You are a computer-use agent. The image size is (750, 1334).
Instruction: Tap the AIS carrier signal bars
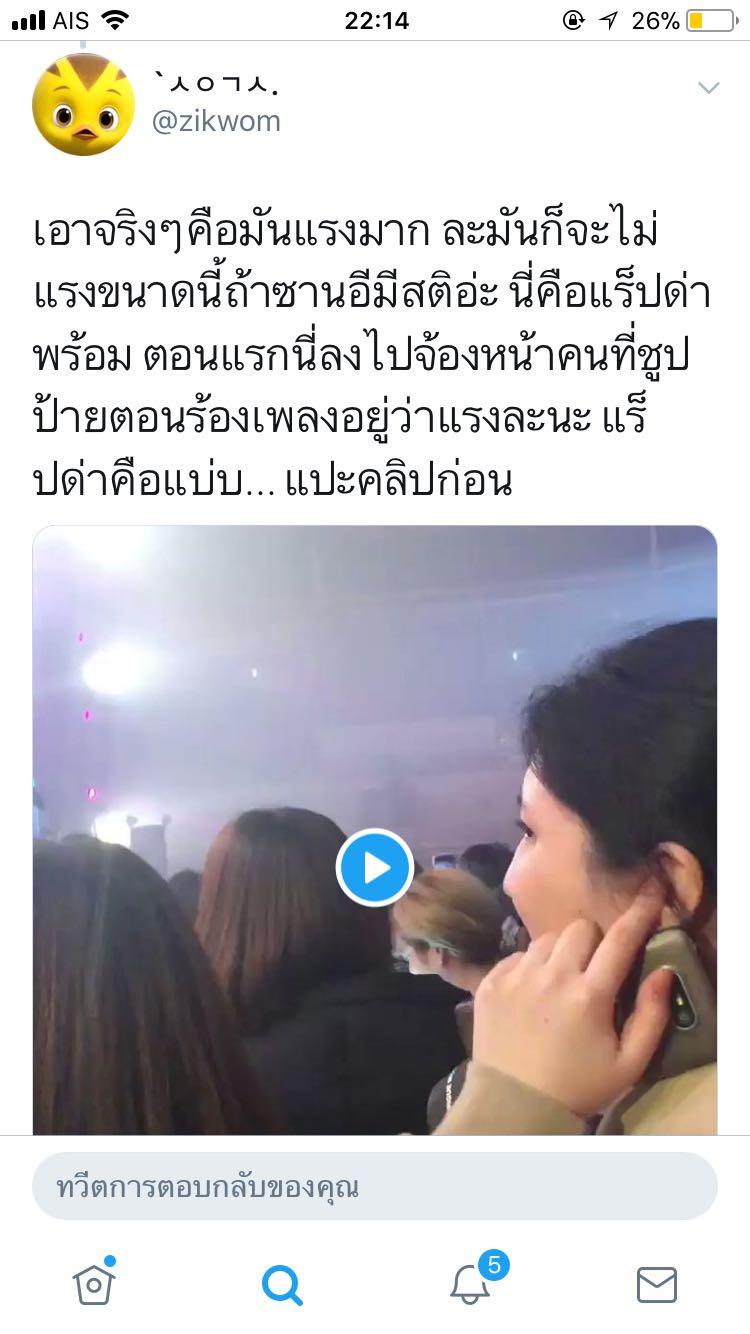tap(29, 21)
